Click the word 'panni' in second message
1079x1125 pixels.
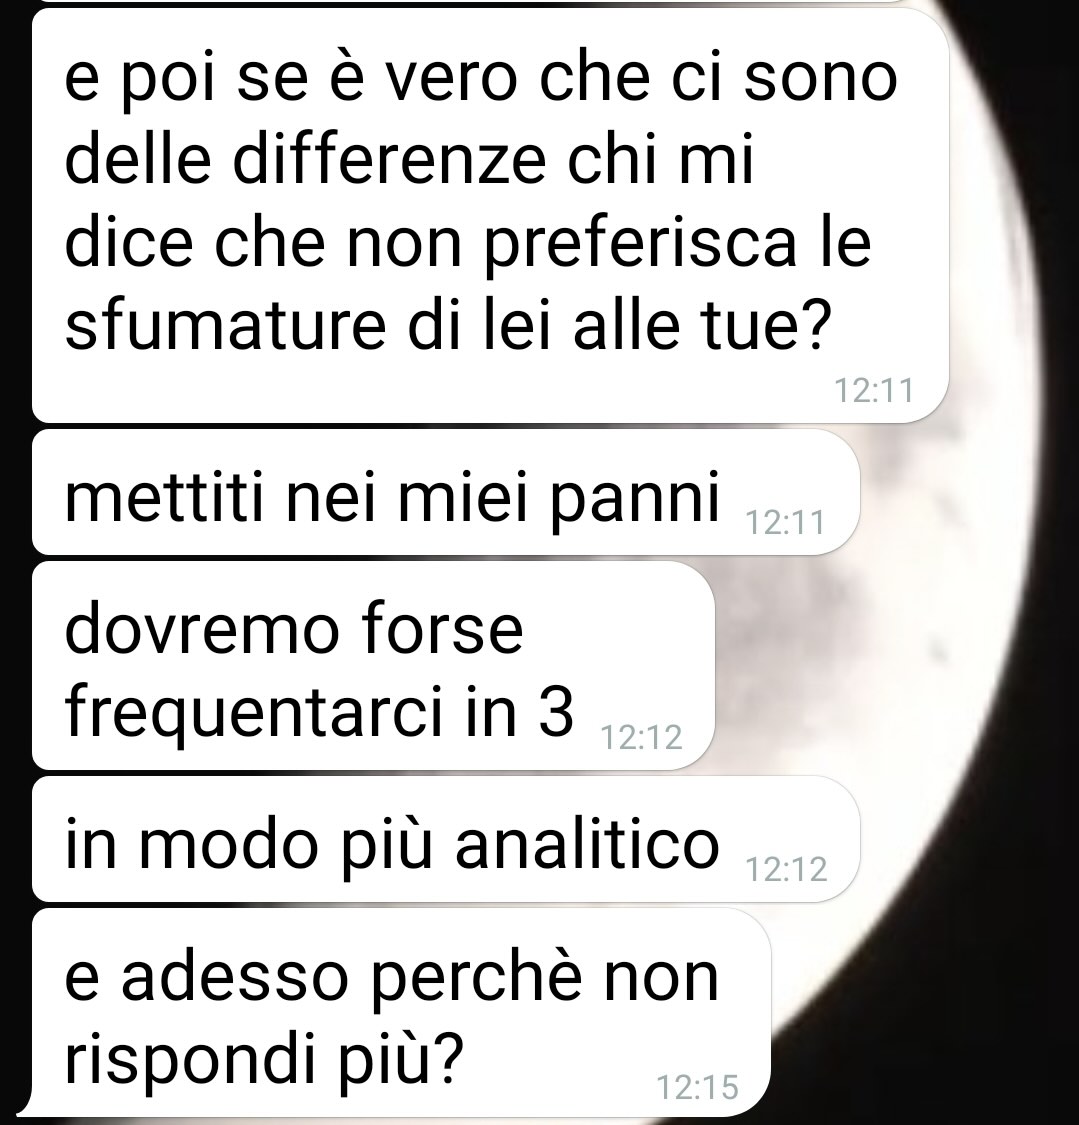[x=635, y=499]
